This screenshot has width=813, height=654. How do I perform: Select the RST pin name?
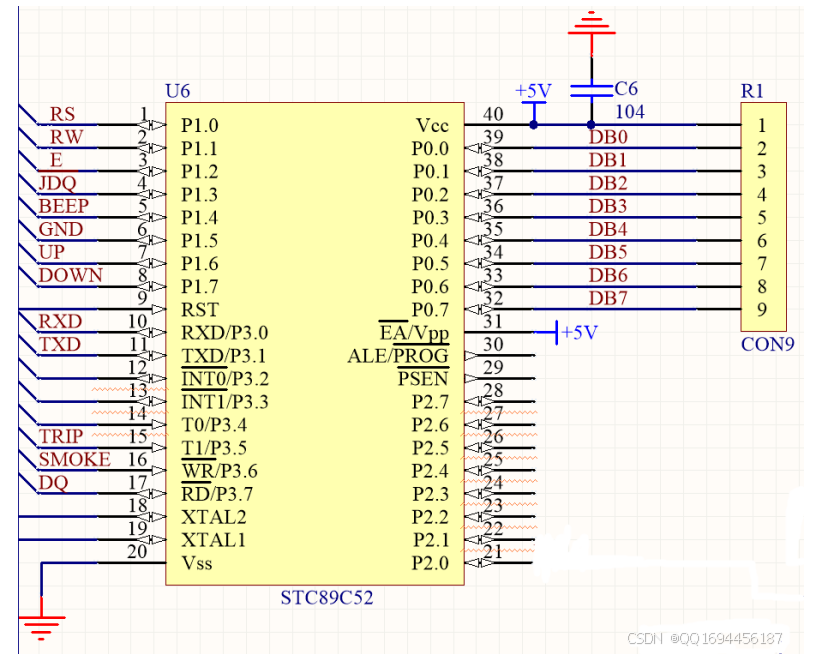[200, 310]
